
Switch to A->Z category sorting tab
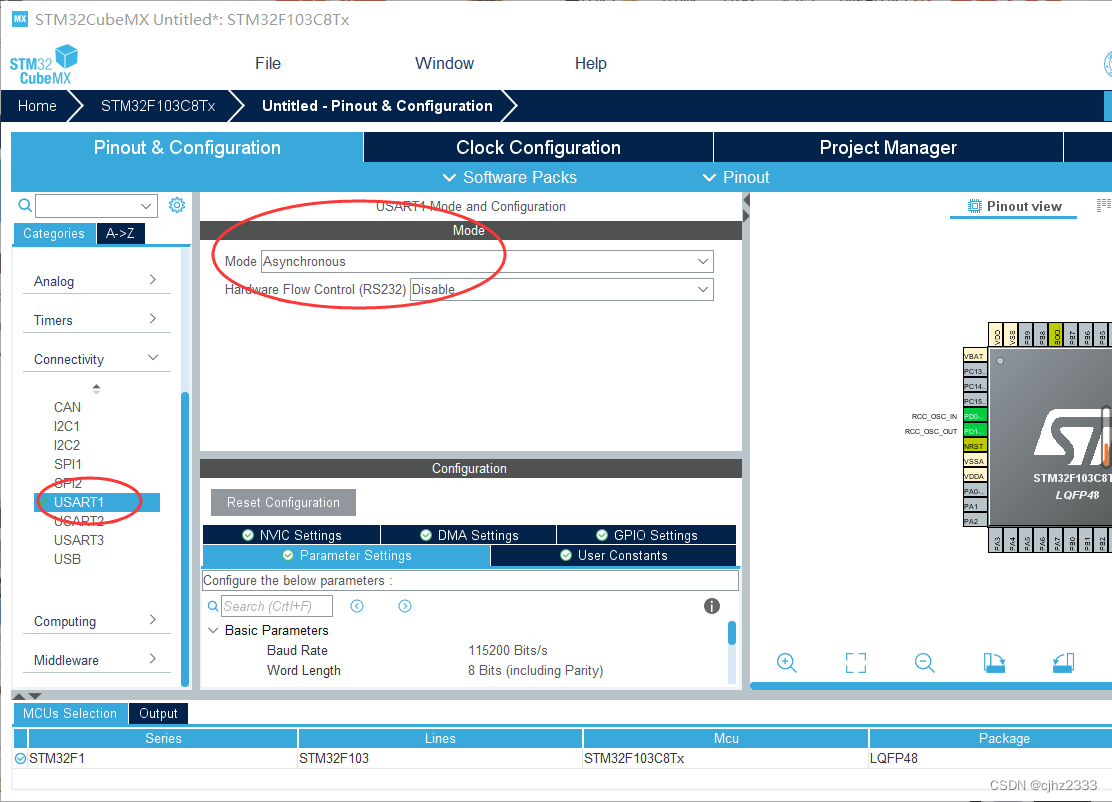tap(121, 233)
